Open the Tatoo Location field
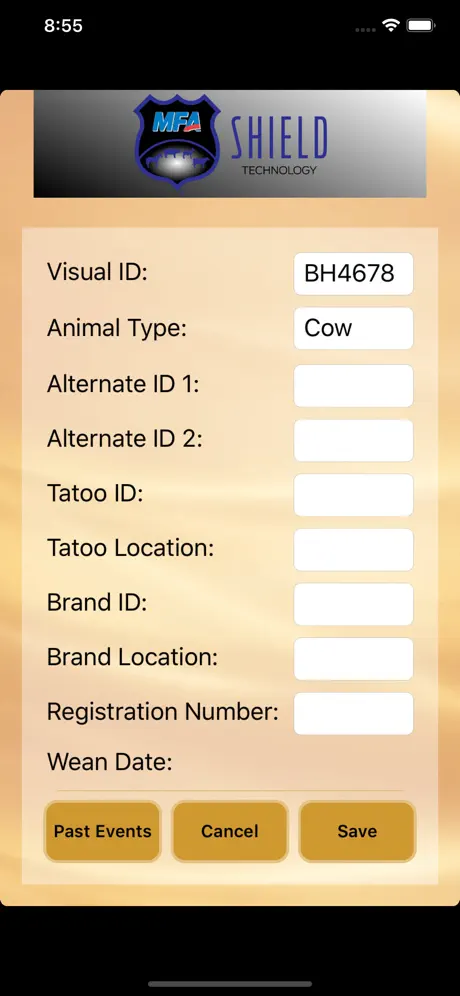 353,549
